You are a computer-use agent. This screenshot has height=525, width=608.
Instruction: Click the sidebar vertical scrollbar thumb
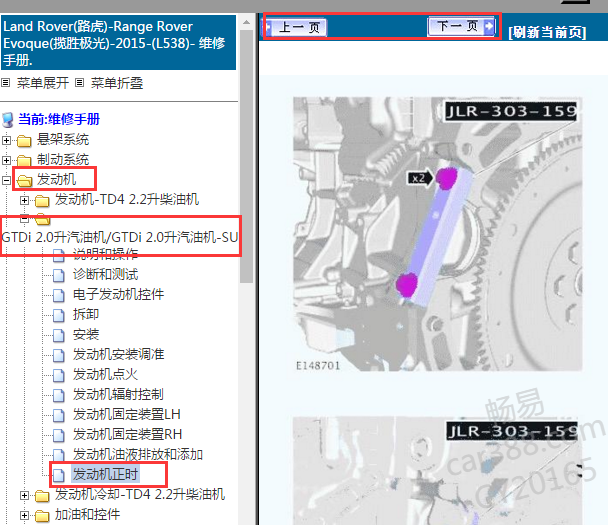[x=246, y=156]
